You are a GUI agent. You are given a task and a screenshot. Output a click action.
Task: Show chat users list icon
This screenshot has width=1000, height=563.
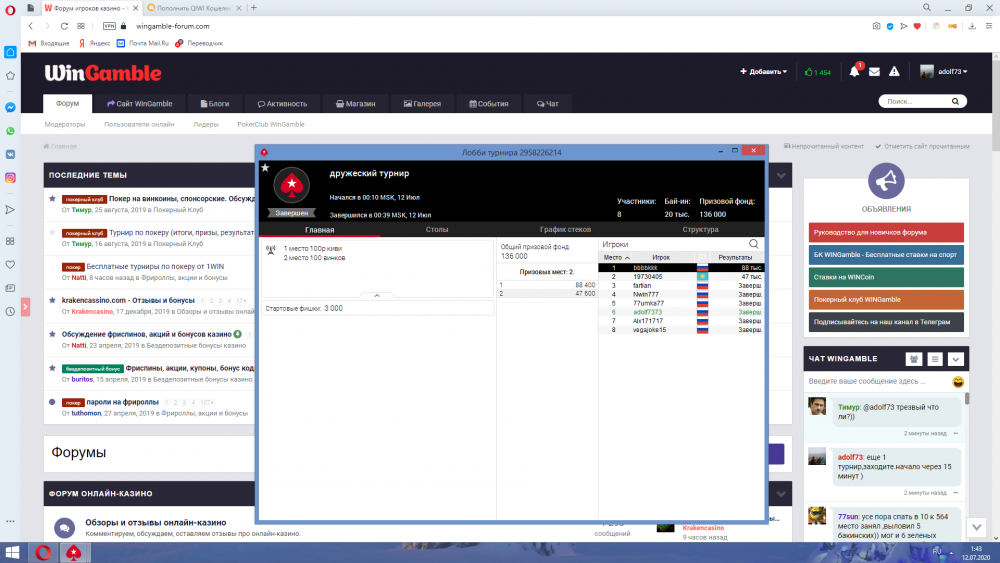(913, 359)
